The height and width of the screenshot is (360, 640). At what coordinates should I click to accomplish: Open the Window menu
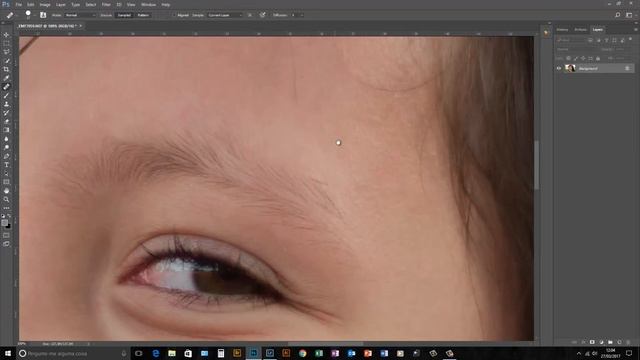click(149, 4)
